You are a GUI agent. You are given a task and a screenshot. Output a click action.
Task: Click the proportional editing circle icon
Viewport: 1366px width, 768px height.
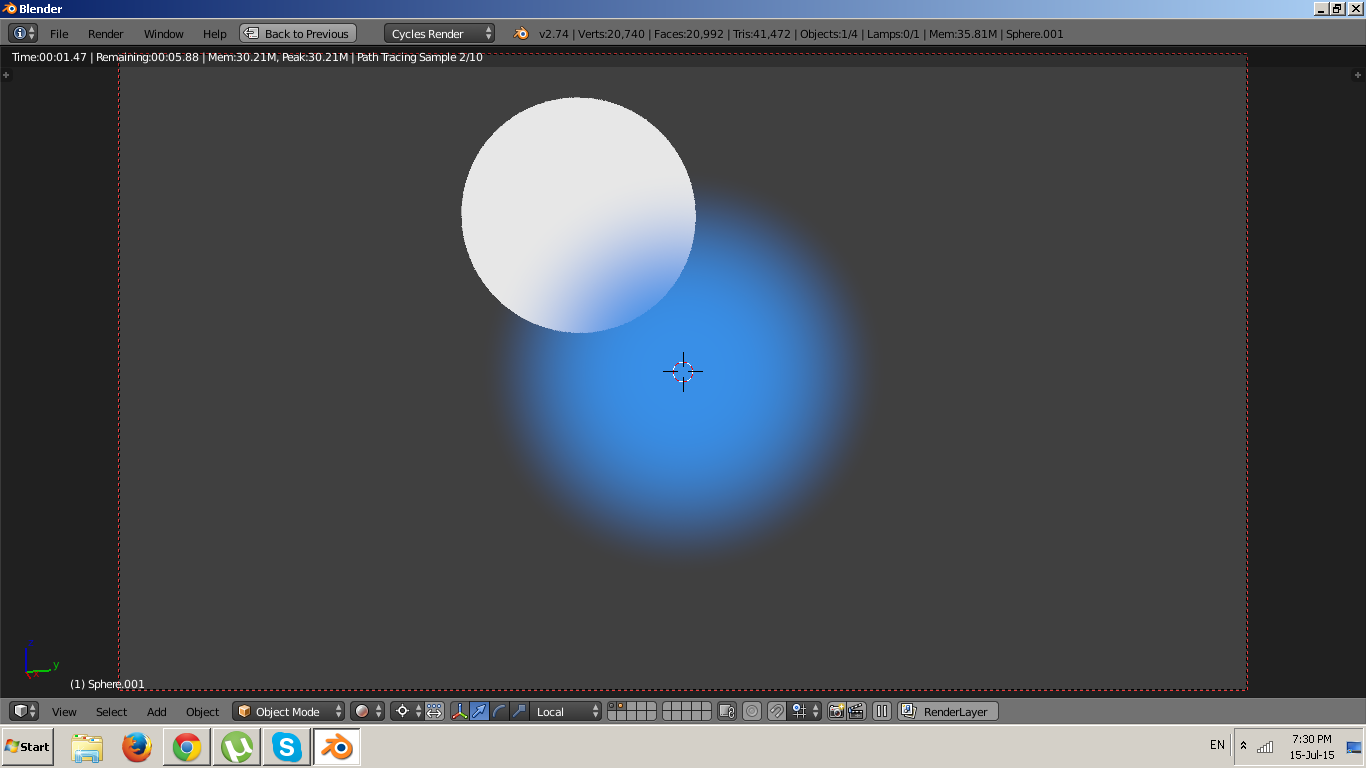point(752,711)
